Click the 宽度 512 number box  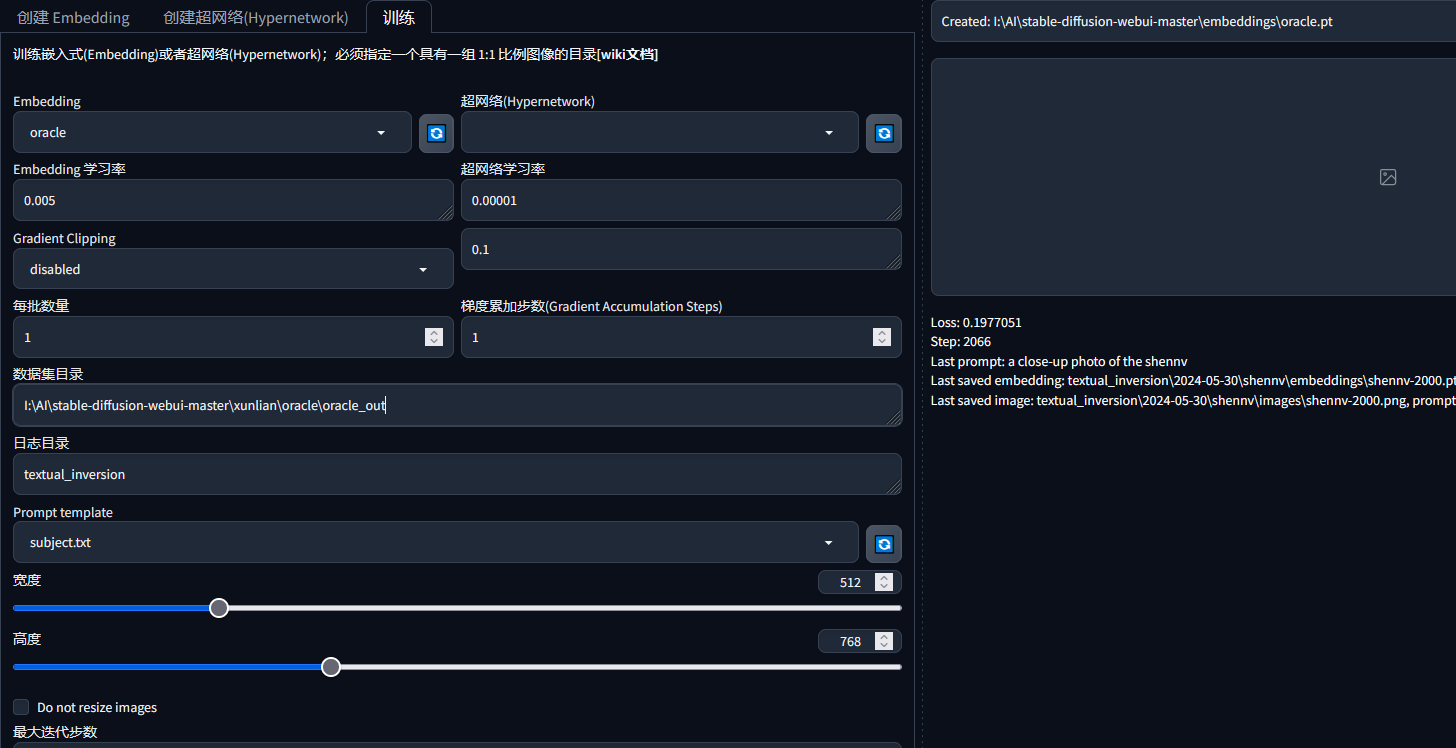850,582
